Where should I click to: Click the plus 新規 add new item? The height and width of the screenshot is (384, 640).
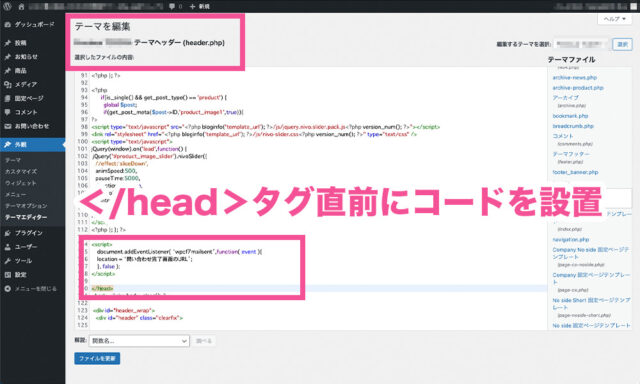tap(200, 7)
